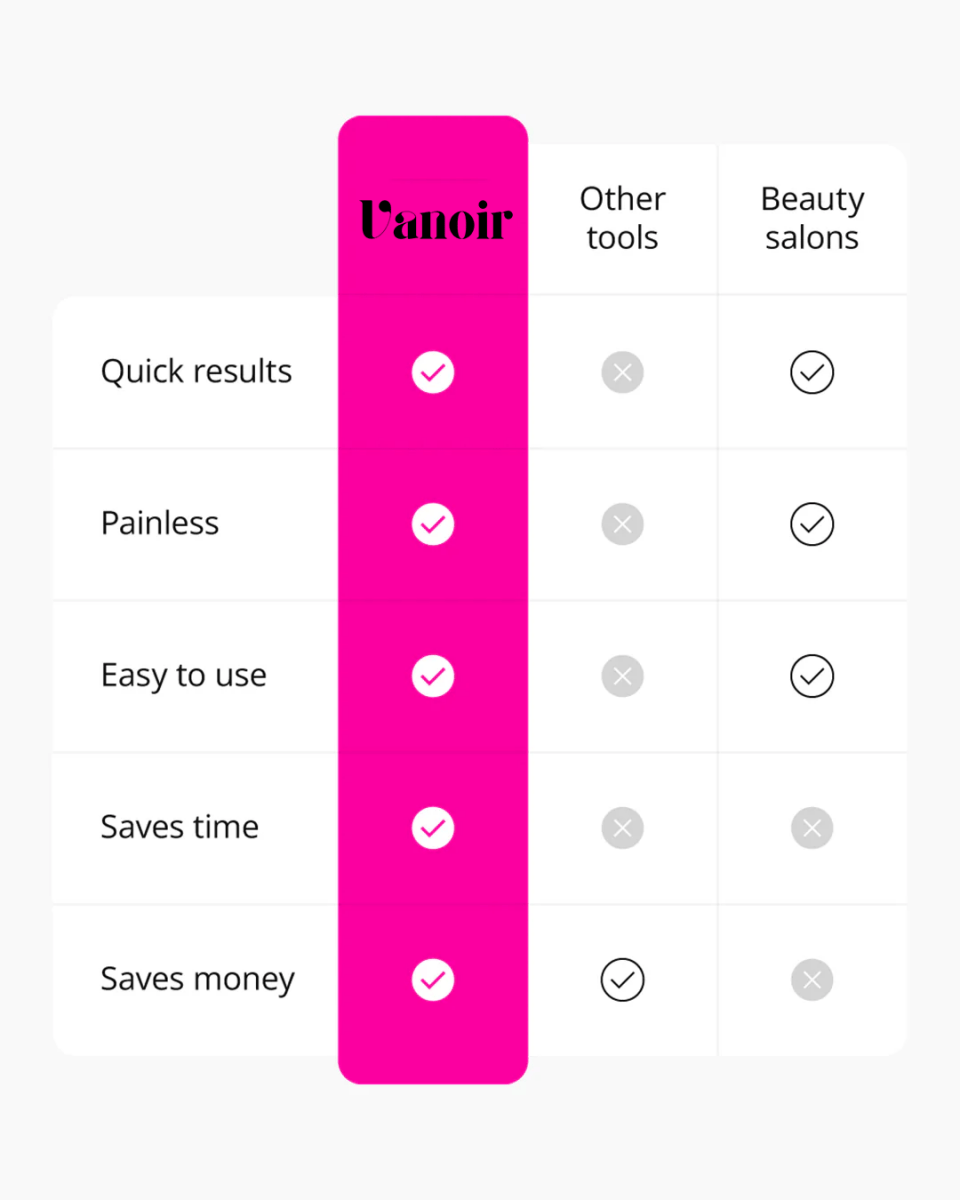Viewport: 960px width, 1200px height.
Task: Click the Vanoir checkmark for Easy to use
Action: [433, 676]
